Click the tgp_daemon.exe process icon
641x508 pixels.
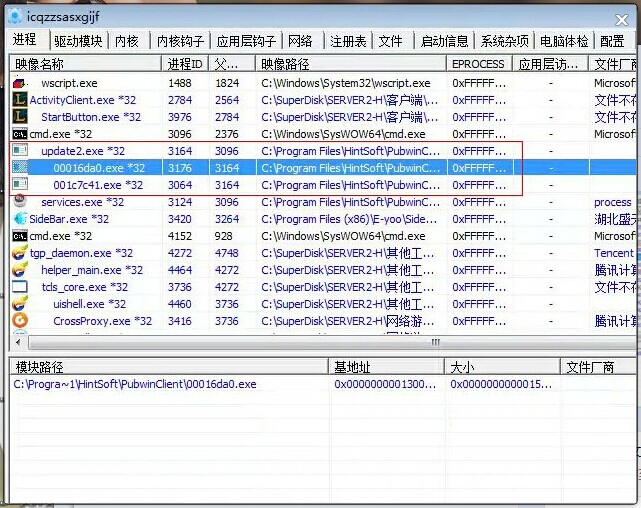[19, 253]
